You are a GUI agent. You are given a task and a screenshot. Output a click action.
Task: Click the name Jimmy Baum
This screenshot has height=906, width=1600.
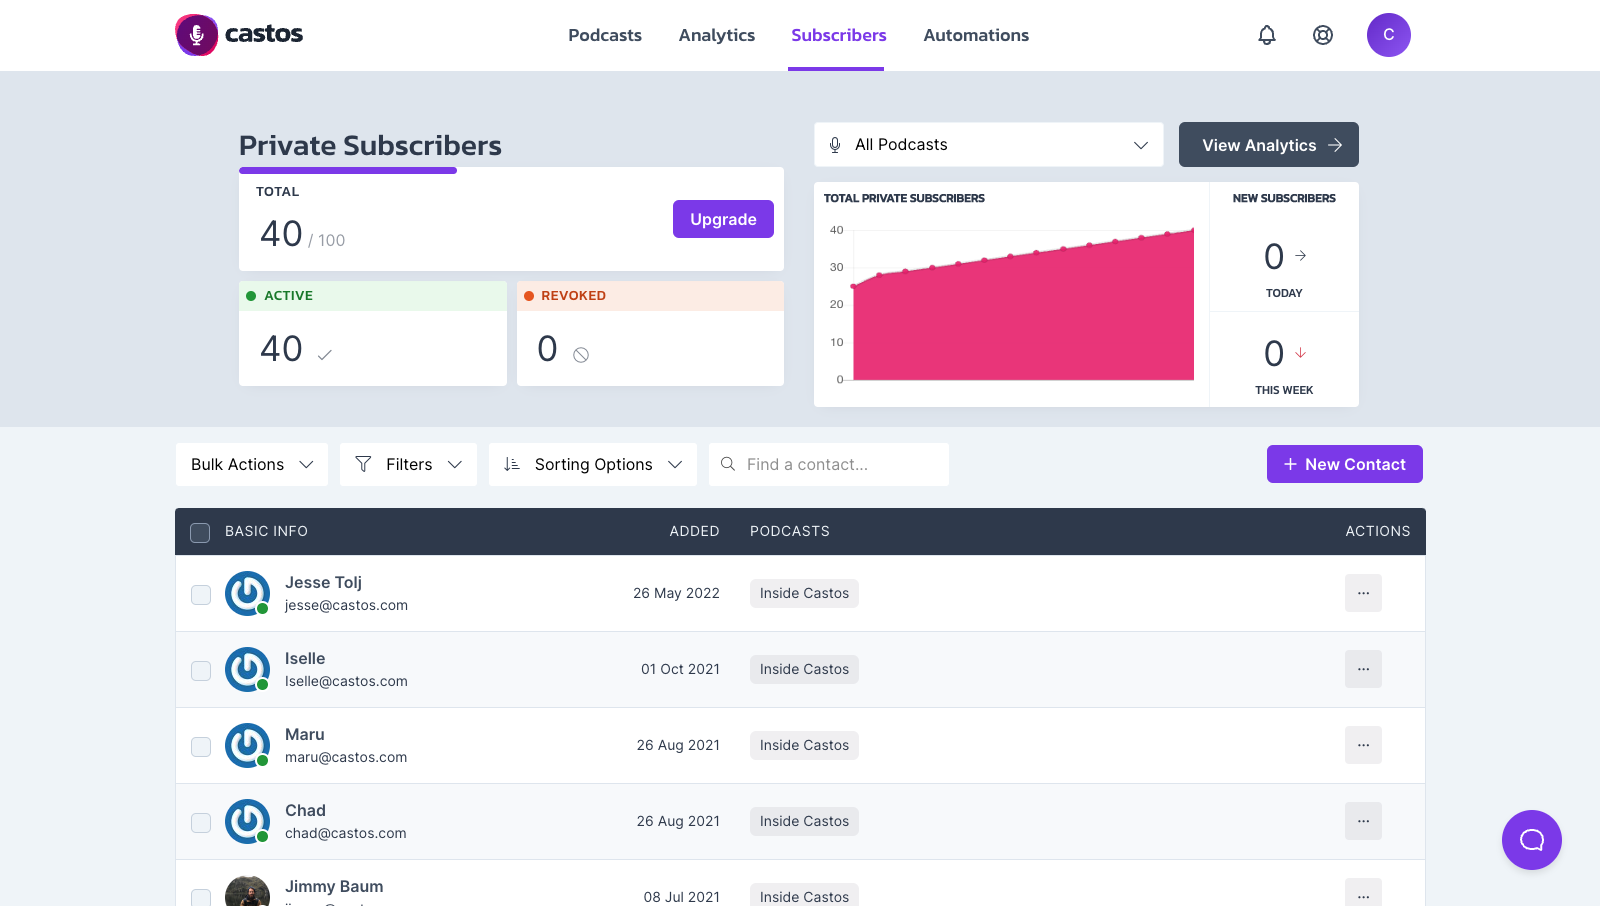334,886
